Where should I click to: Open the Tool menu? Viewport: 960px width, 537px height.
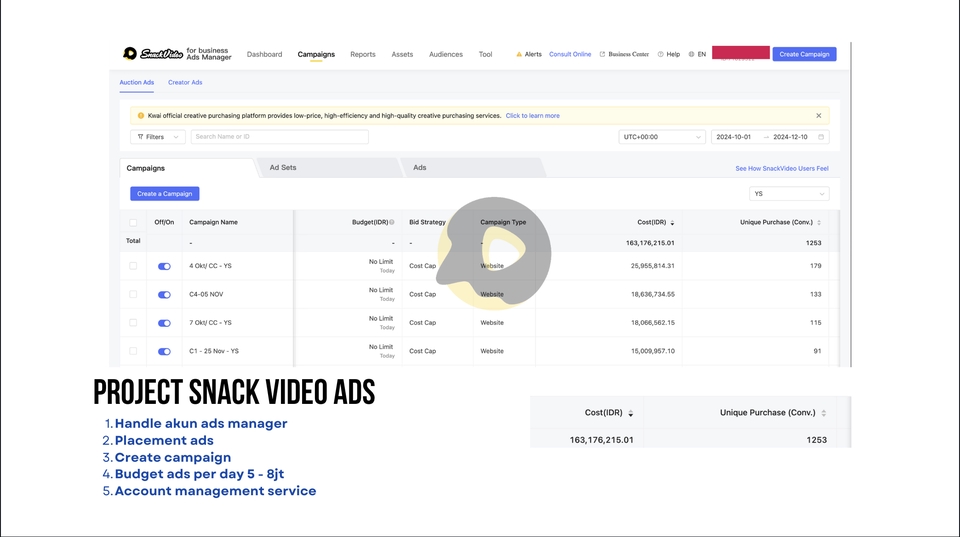click(x=486, y=54)
